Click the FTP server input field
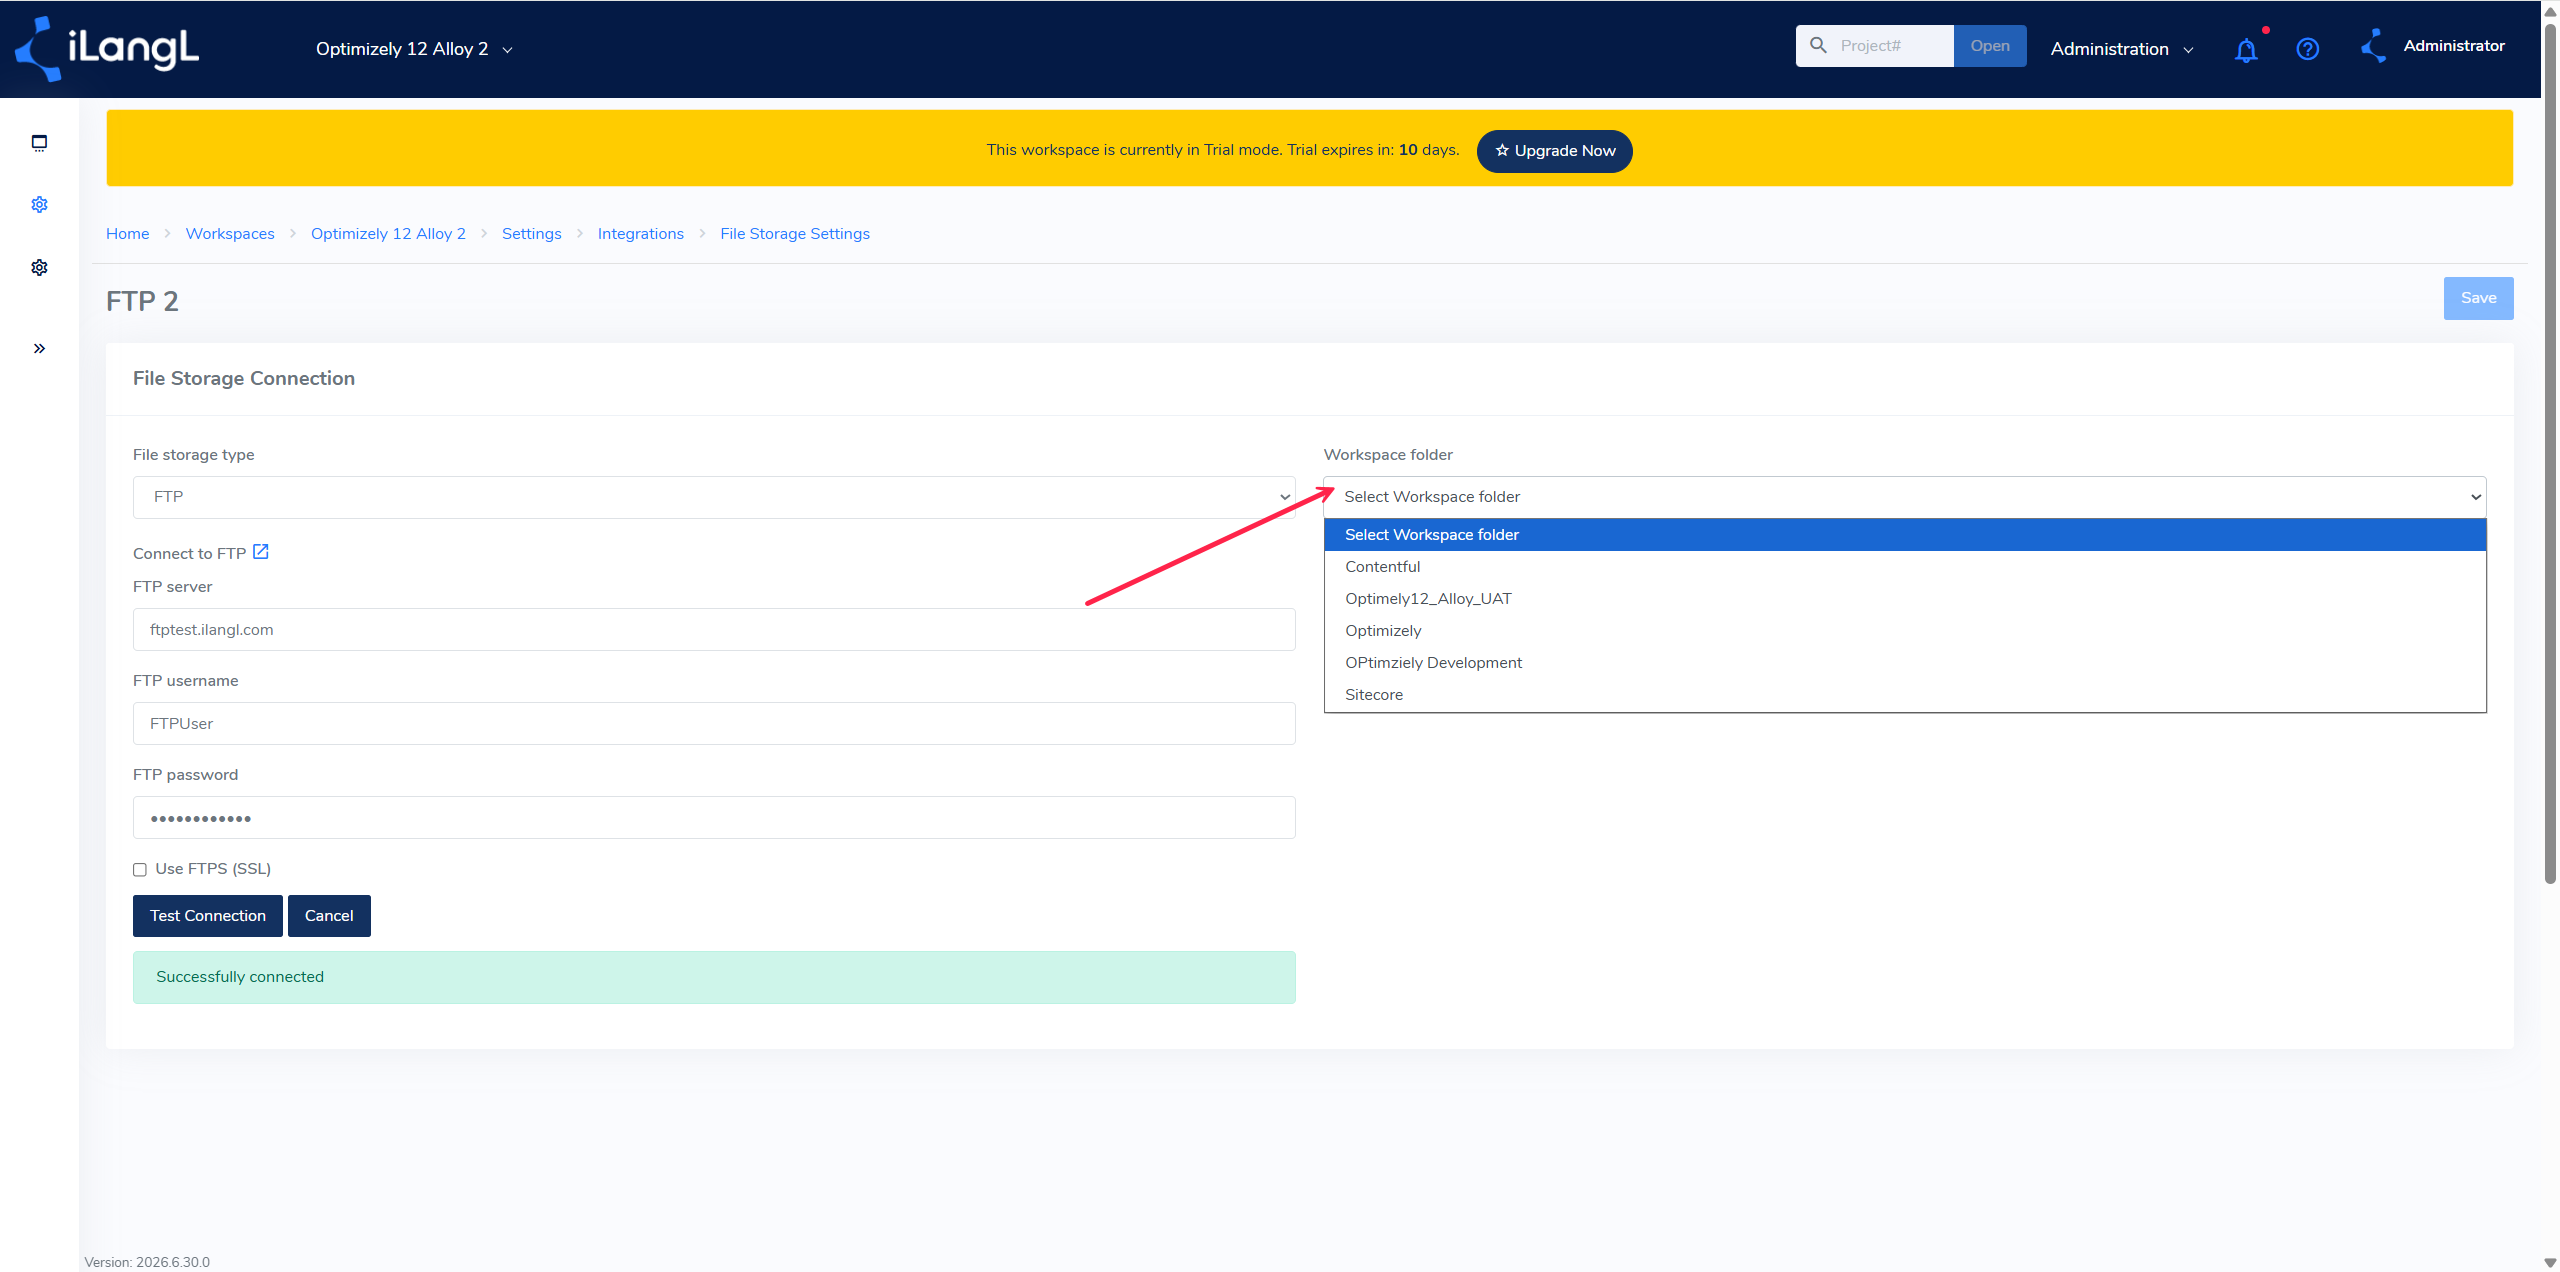Screen dimensions: 2560x1272 click(714, 630)
